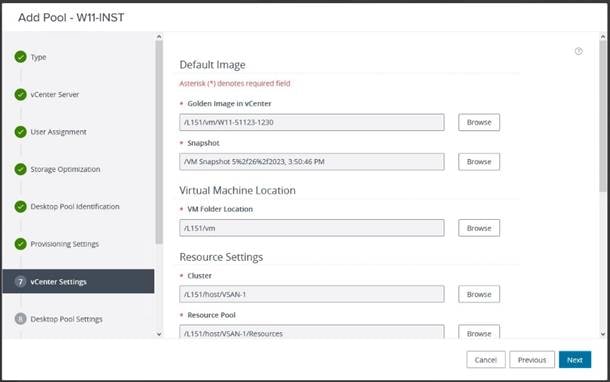Open the help question mark icon
This screenshot has width=610, height=382.
coord(578,51)
